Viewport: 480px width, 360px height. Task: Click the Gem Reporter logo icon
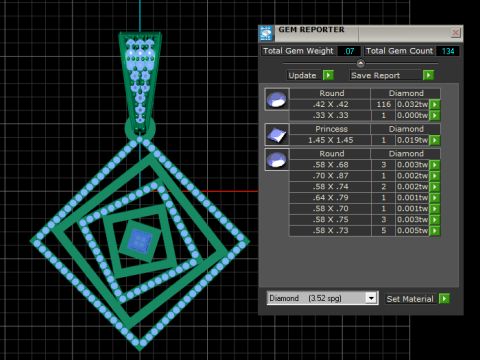(x=266, y=33)
